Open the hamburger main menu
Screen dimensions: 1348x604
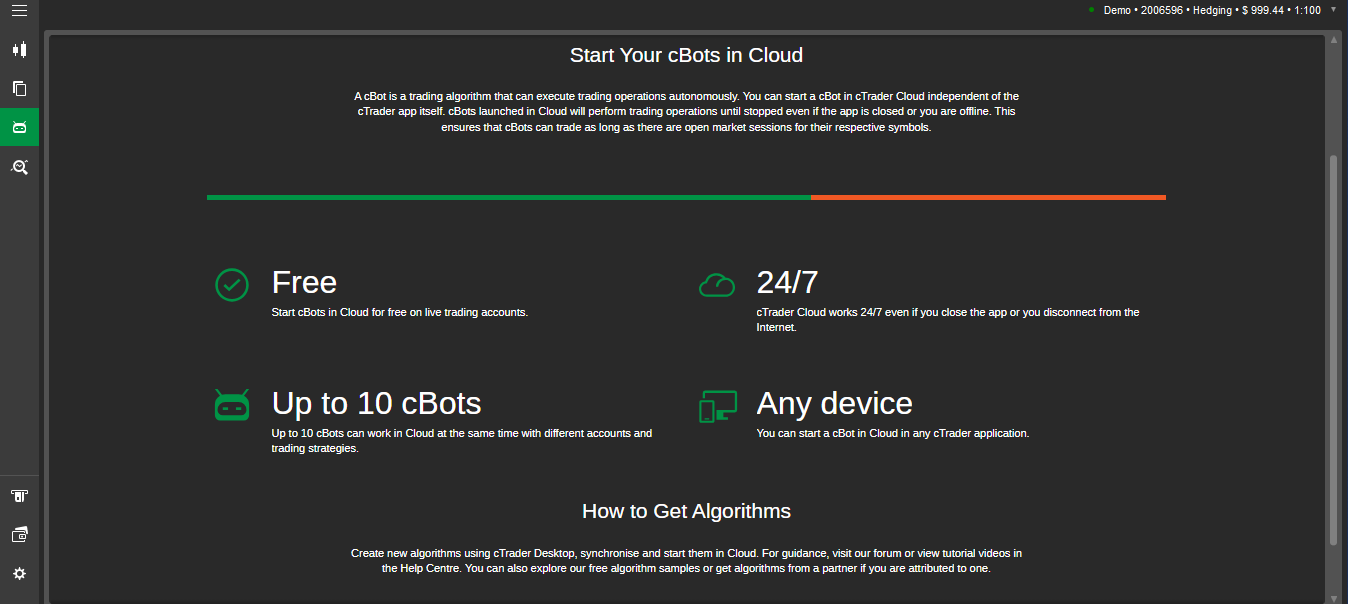(19, 11)
